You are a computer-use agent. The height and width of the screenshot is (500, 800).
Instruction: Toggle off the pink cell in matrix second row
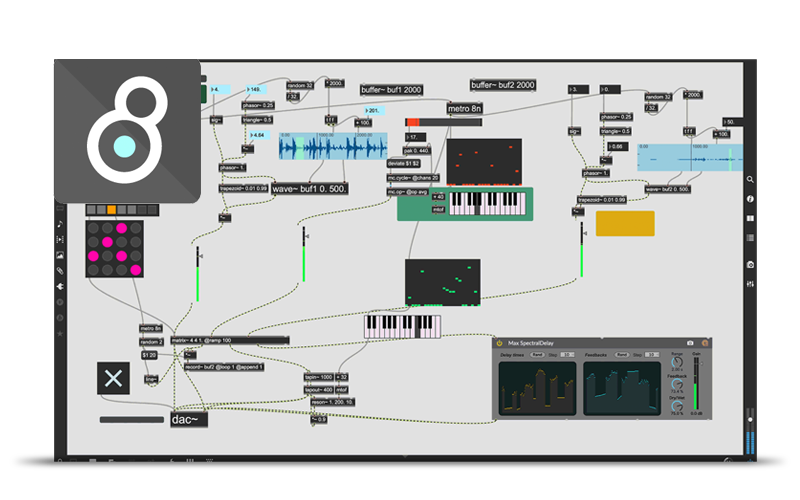pos(107,242)
